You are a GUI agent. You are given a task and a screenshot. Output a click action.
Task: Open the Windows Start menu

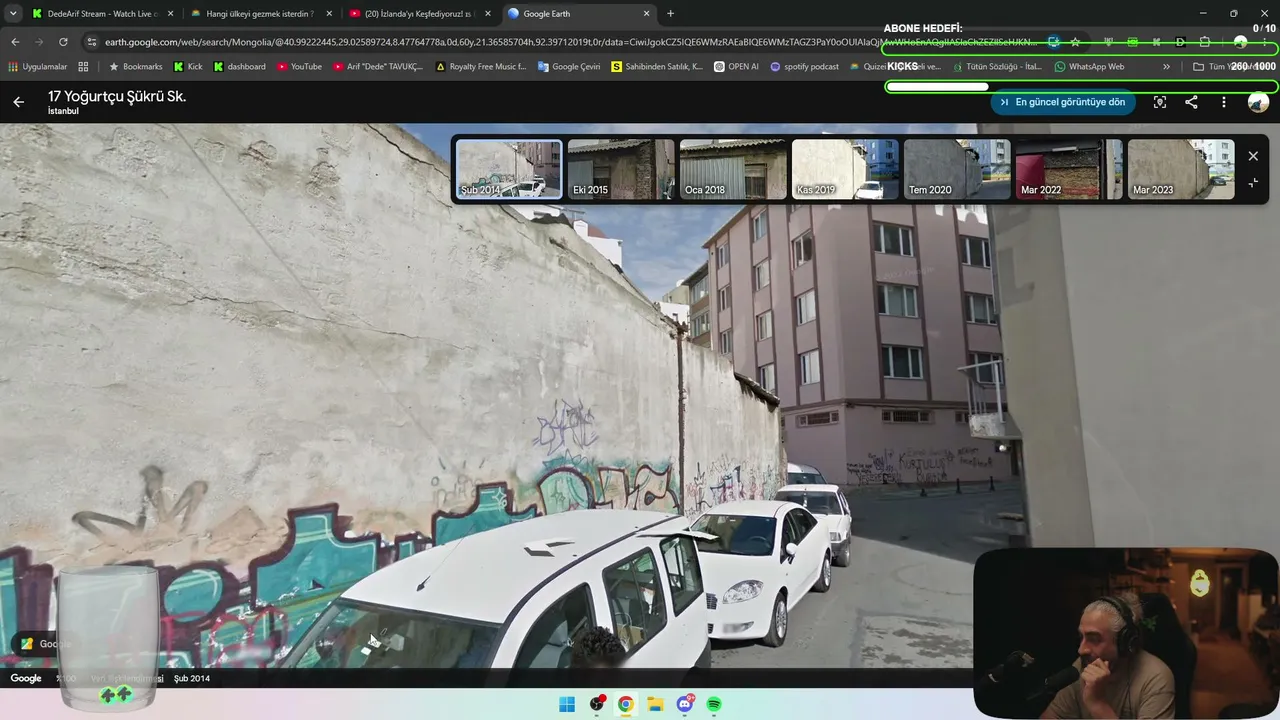(567, 704)
